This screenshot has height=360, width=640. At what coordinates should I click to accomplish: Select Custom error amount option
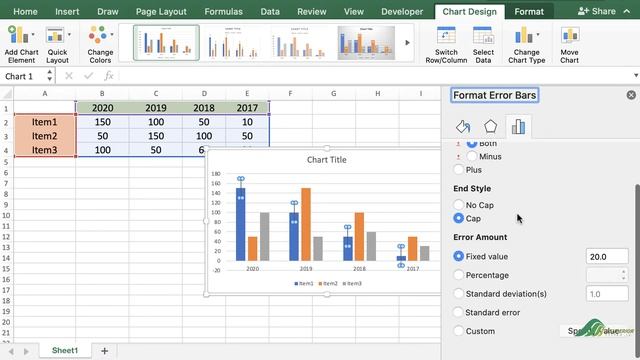click(x=459, y=331)
